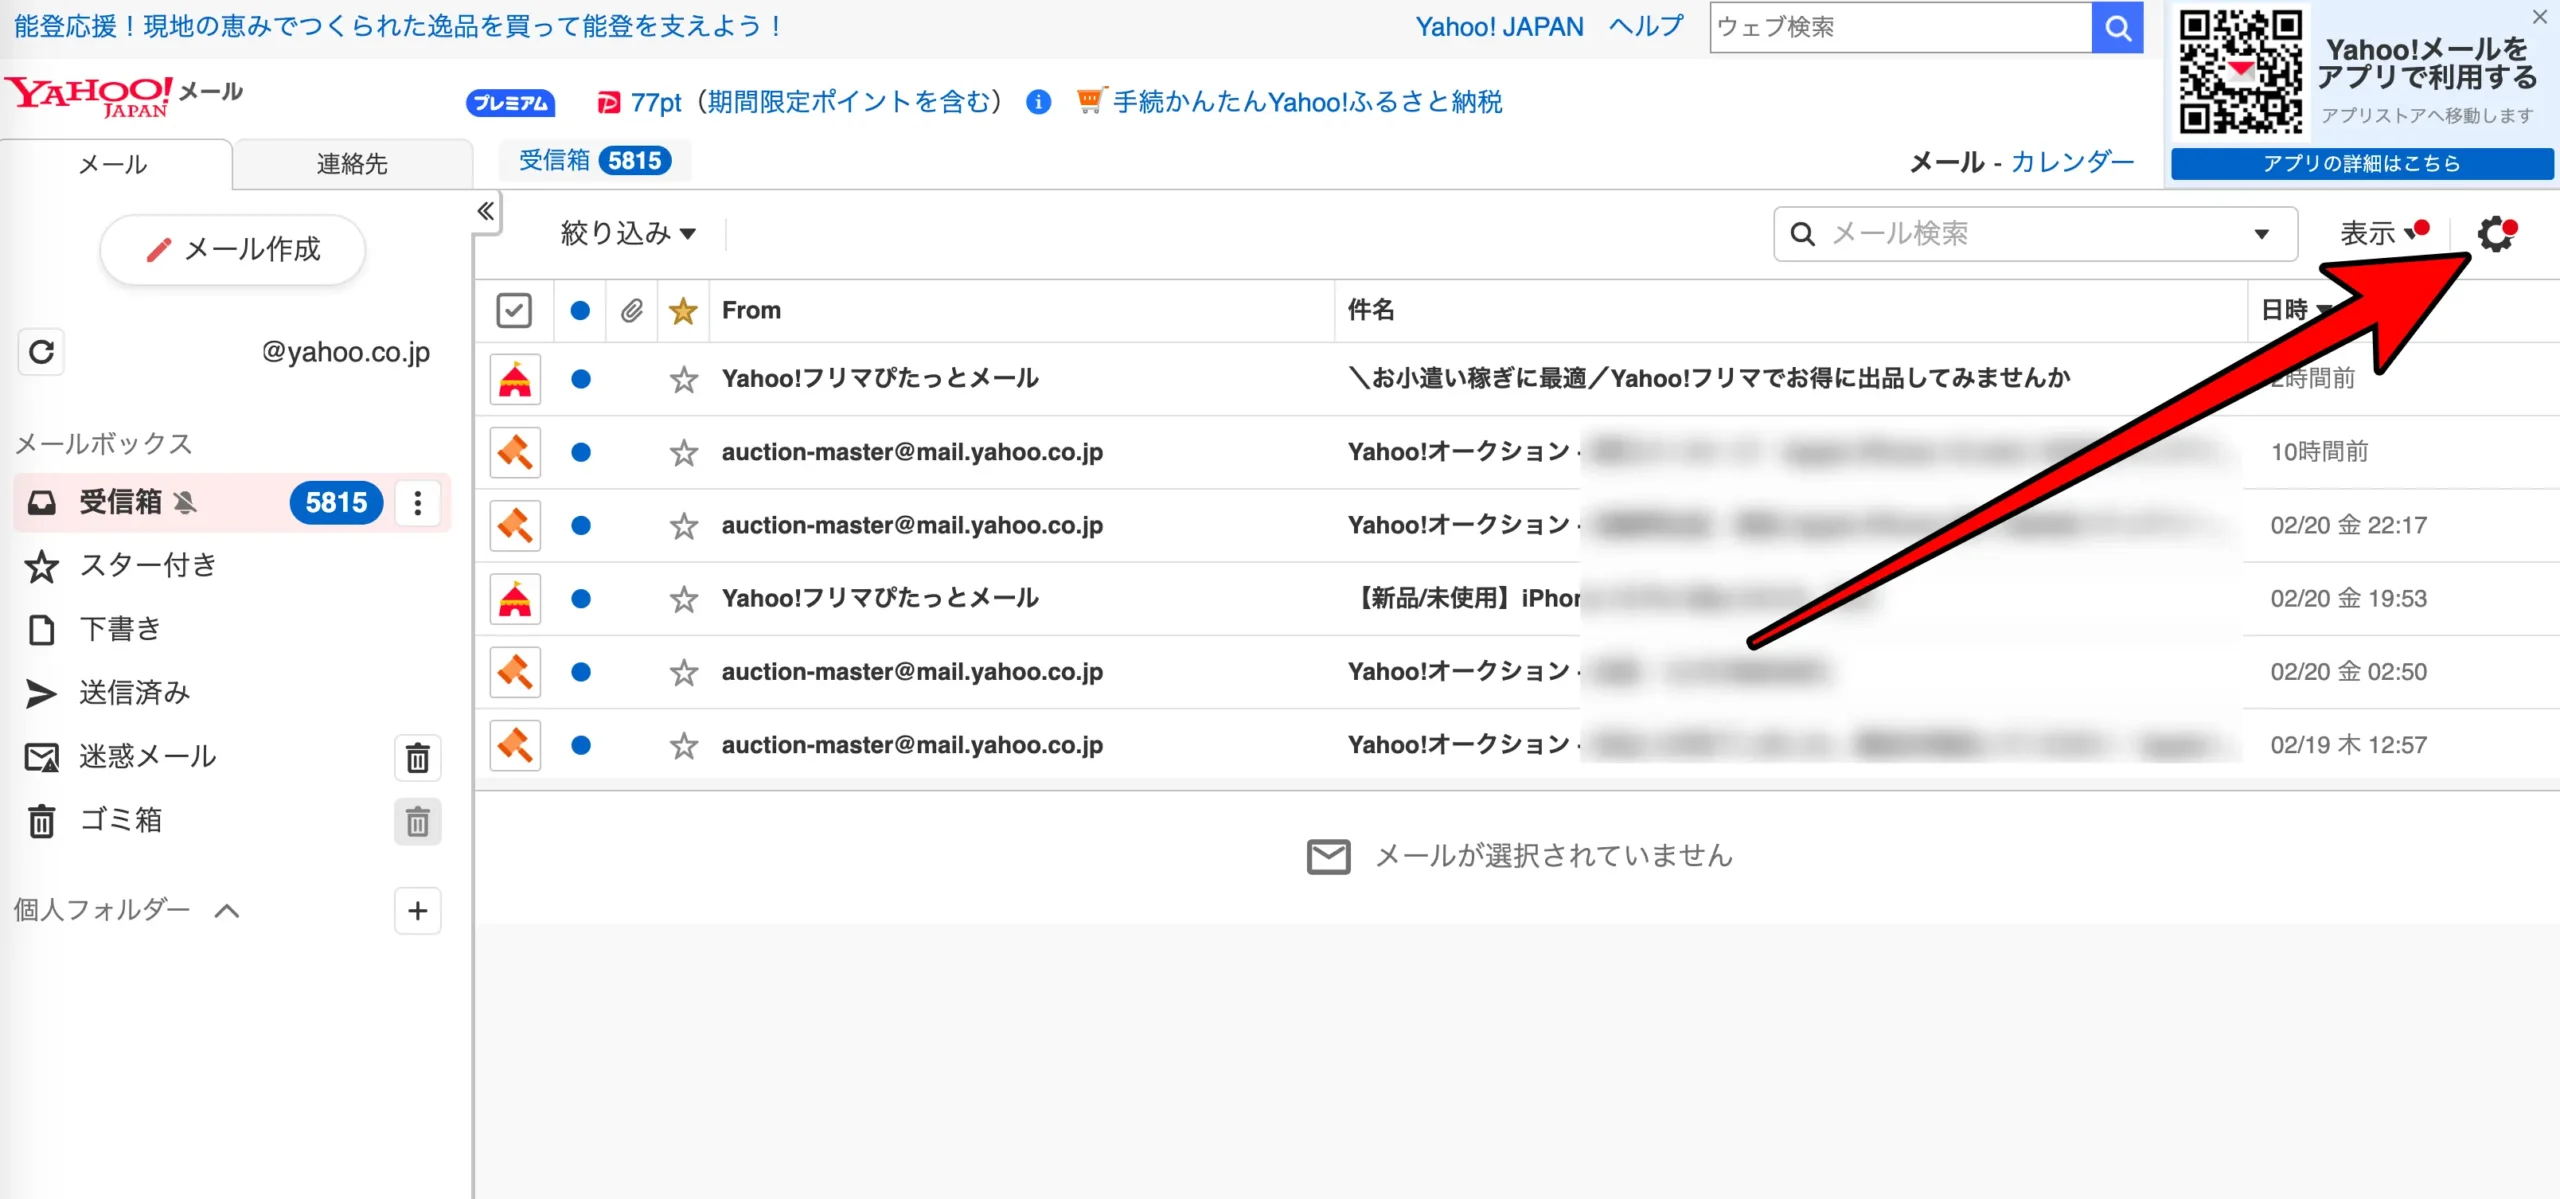The height and width of the screenshot is (1199, 2560).
Task: Open the 送信済み sent mail folder
Action: coord(134,692)
